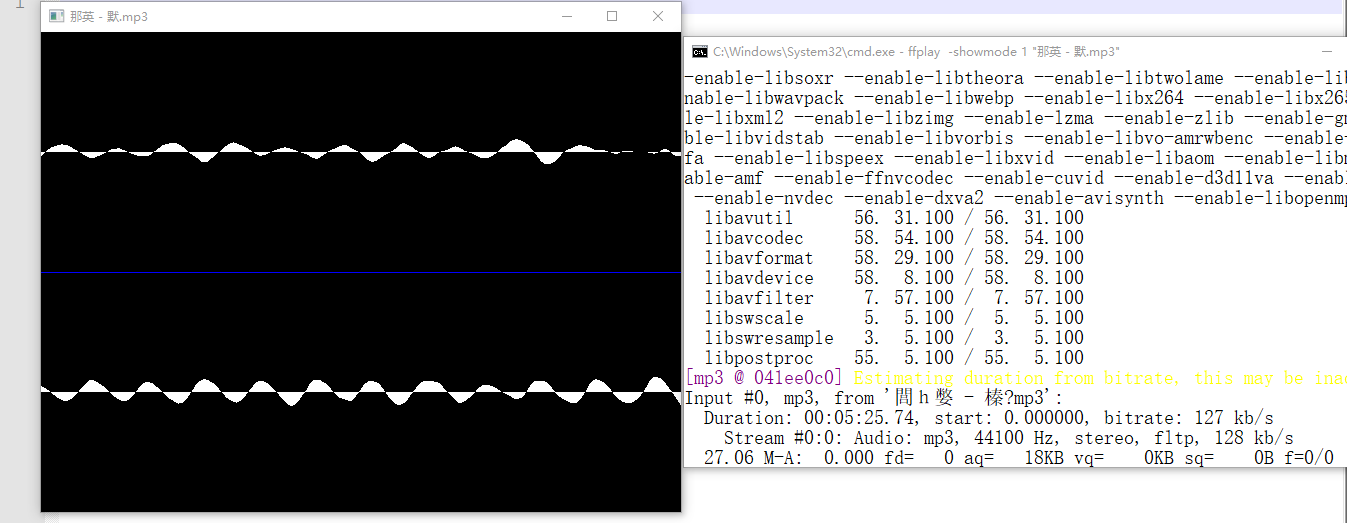Click the blue channel divider line
The image size is (1347, 523).
pos(360,272)
